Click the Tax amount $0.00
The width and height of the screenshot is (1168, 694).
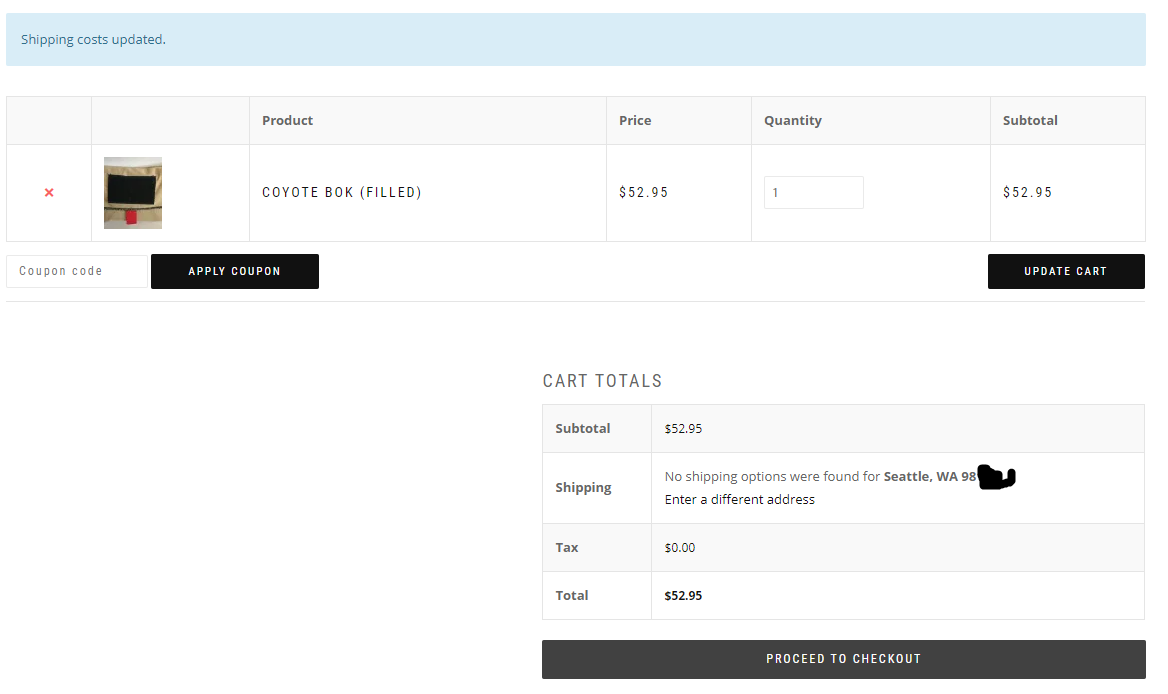680,547
